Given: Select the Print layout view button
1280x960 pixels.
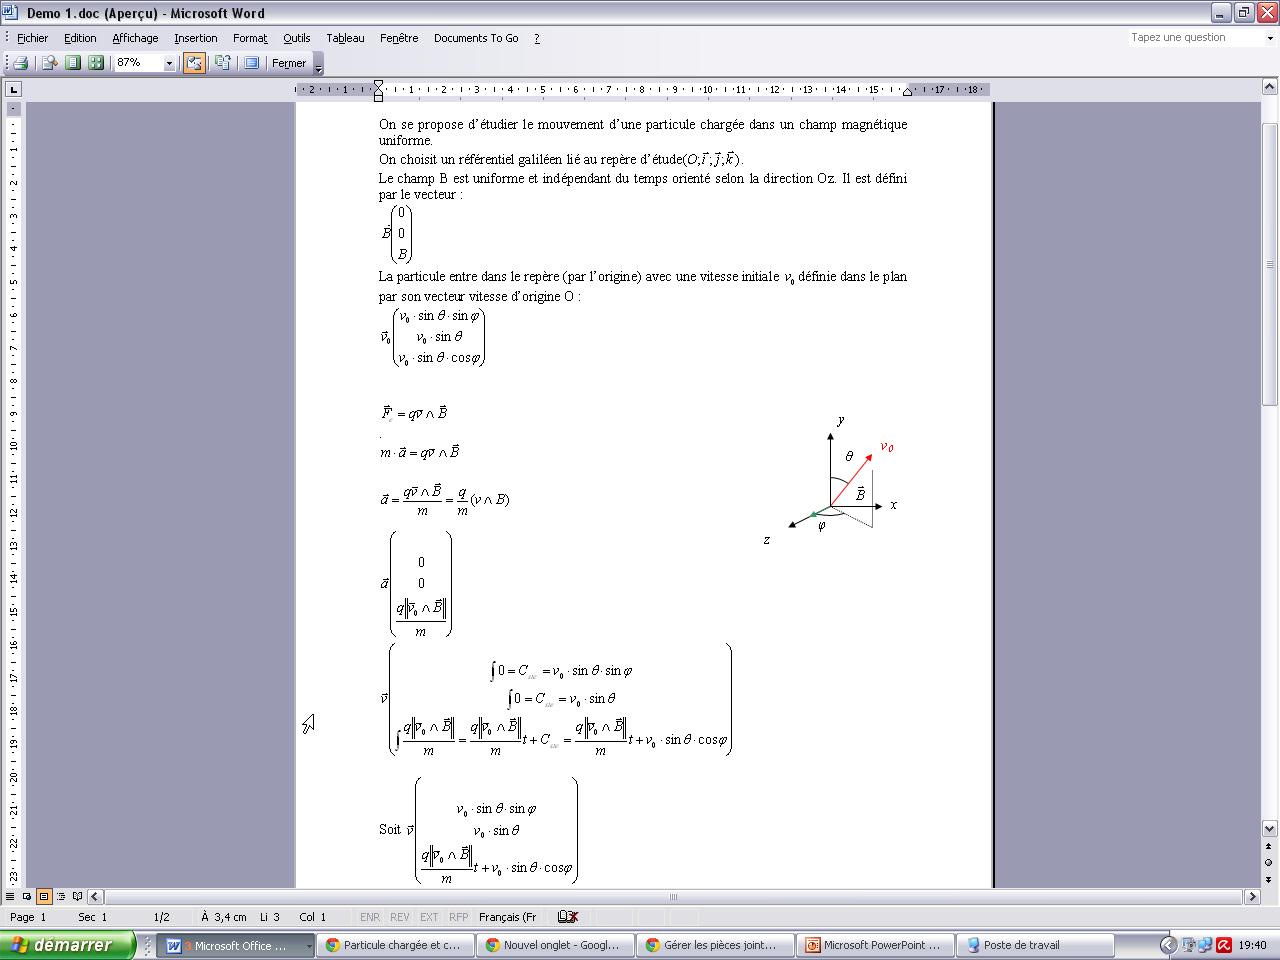Looking at the screenshot, I should point(44,896).
